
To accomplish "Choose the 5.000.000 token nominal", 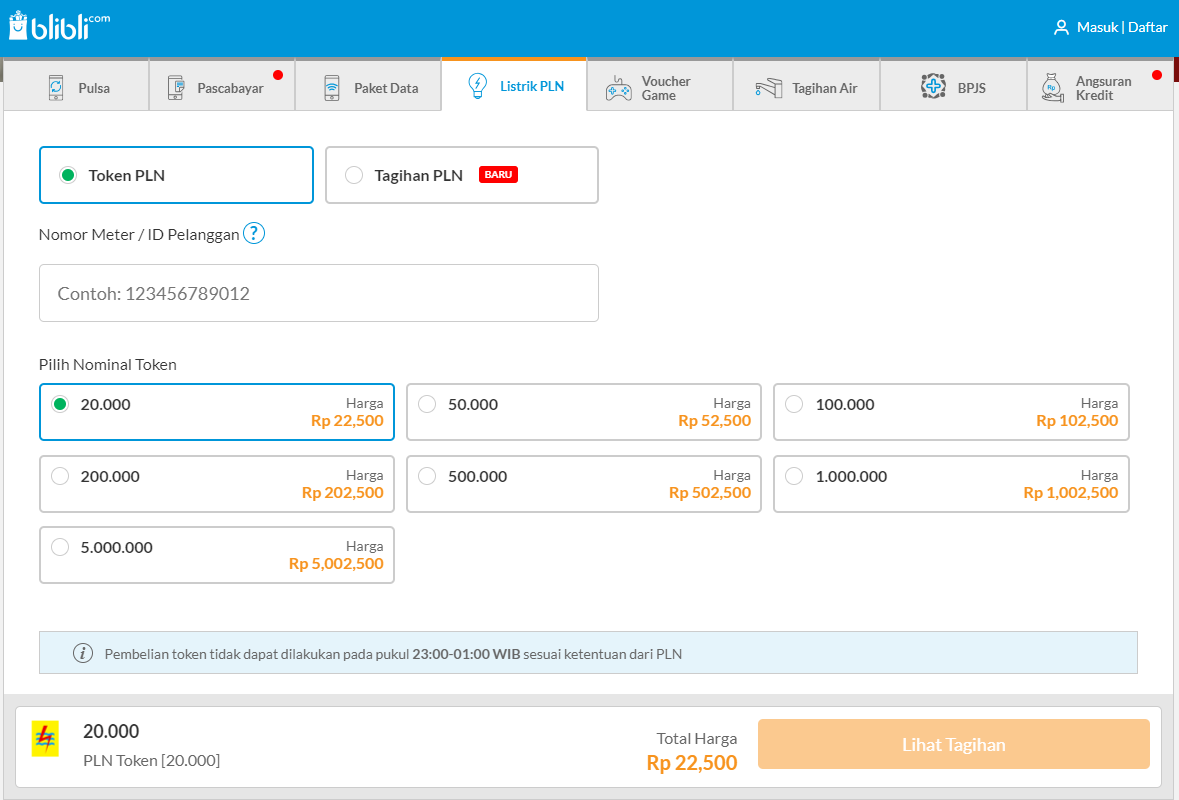I will (217, 555).
